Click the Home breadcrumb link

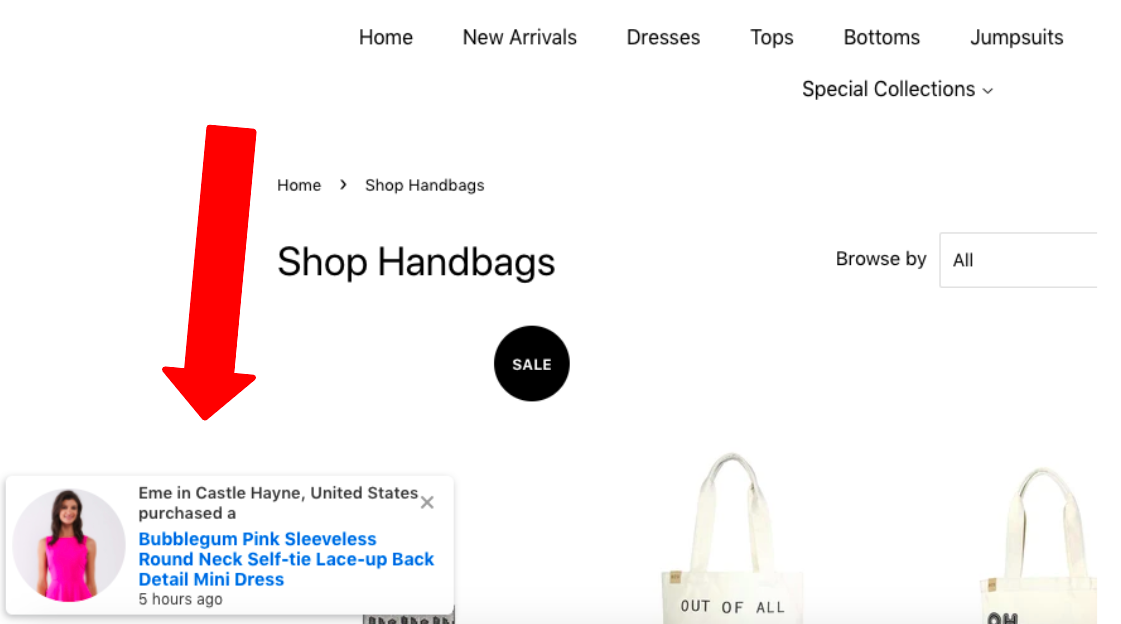pos(299,185)
